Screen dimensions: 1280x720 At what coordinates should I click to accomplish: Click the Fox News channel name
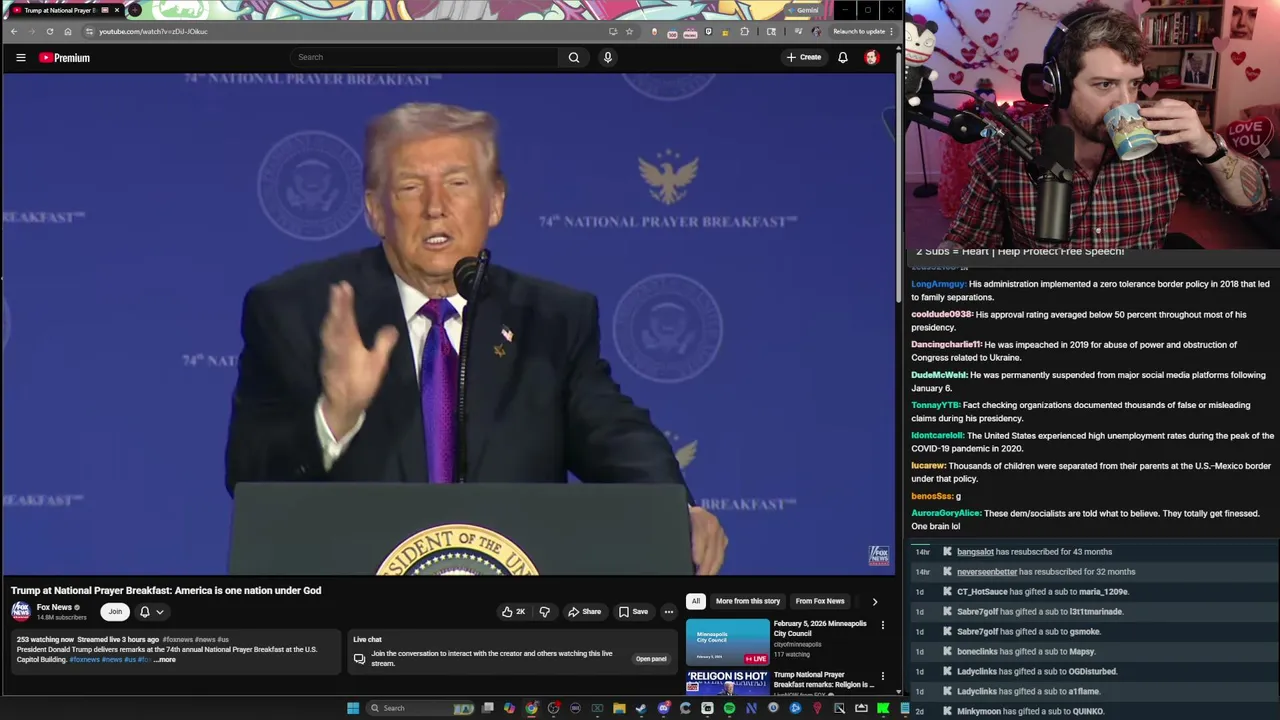pos(54,607)
